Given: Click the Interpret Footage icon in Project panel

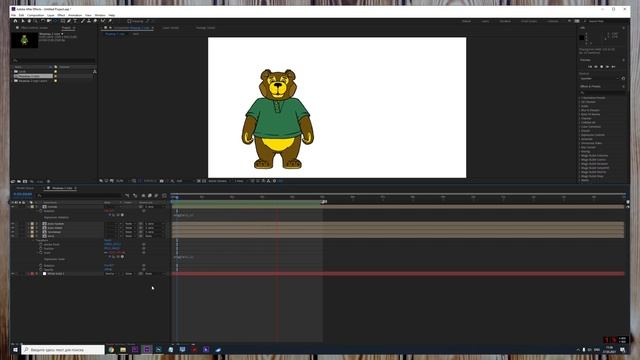Looking at the screenshot, I should pos(13,181).
